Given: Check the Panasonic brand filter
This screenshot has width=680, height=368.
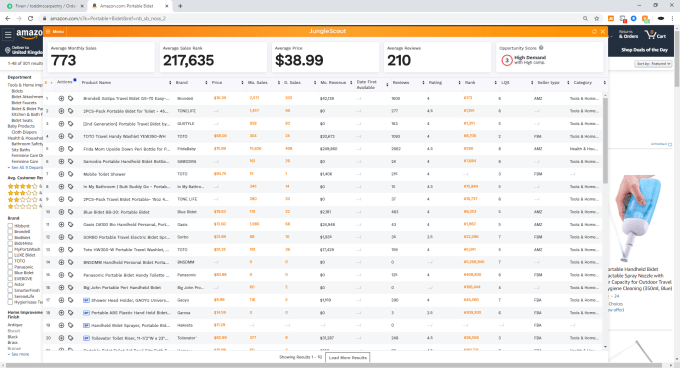Looking at the screenshot, I should pyautogui.click(x=10, y=267).
